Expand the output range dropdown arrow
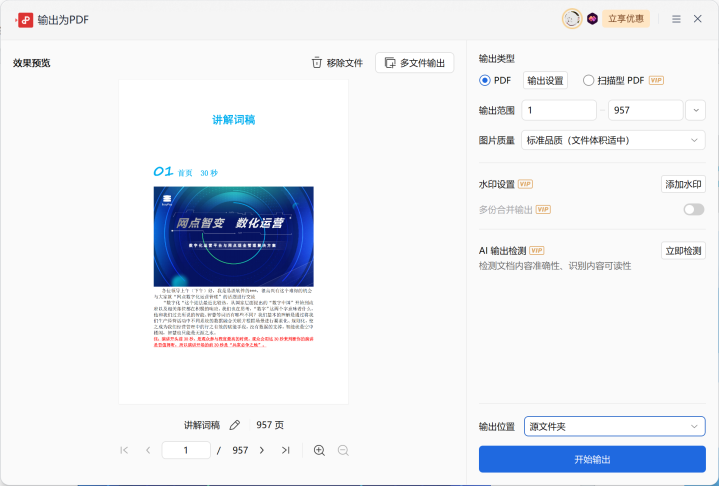The width and height of the screenshot is (719, 486). pyautogui.click(x=695, y=110)
